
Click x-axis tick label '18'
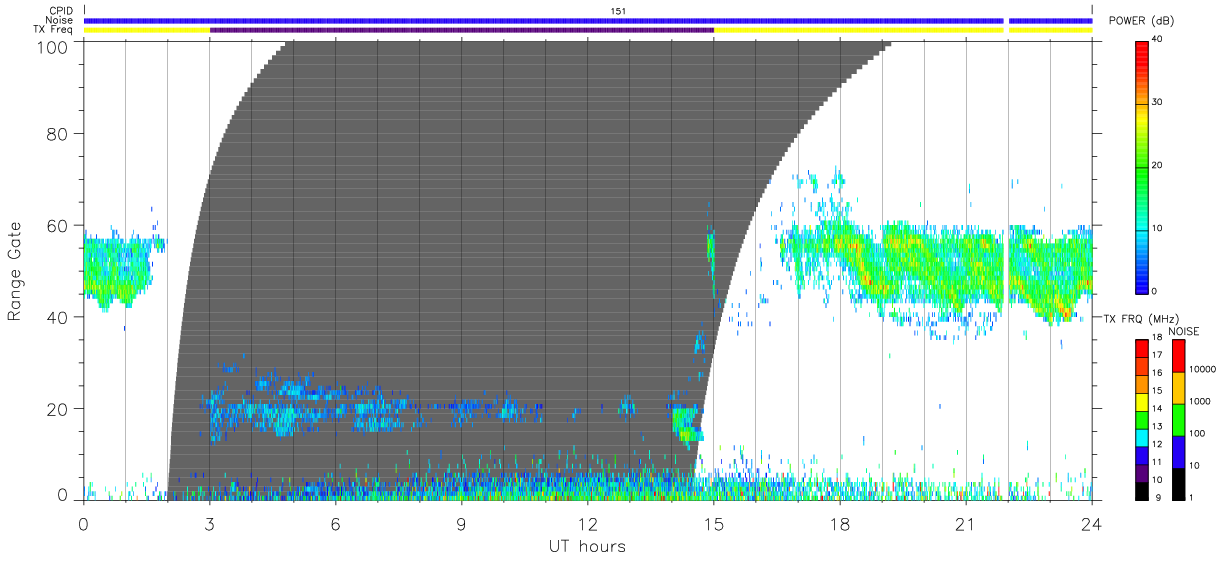point(840,523)
